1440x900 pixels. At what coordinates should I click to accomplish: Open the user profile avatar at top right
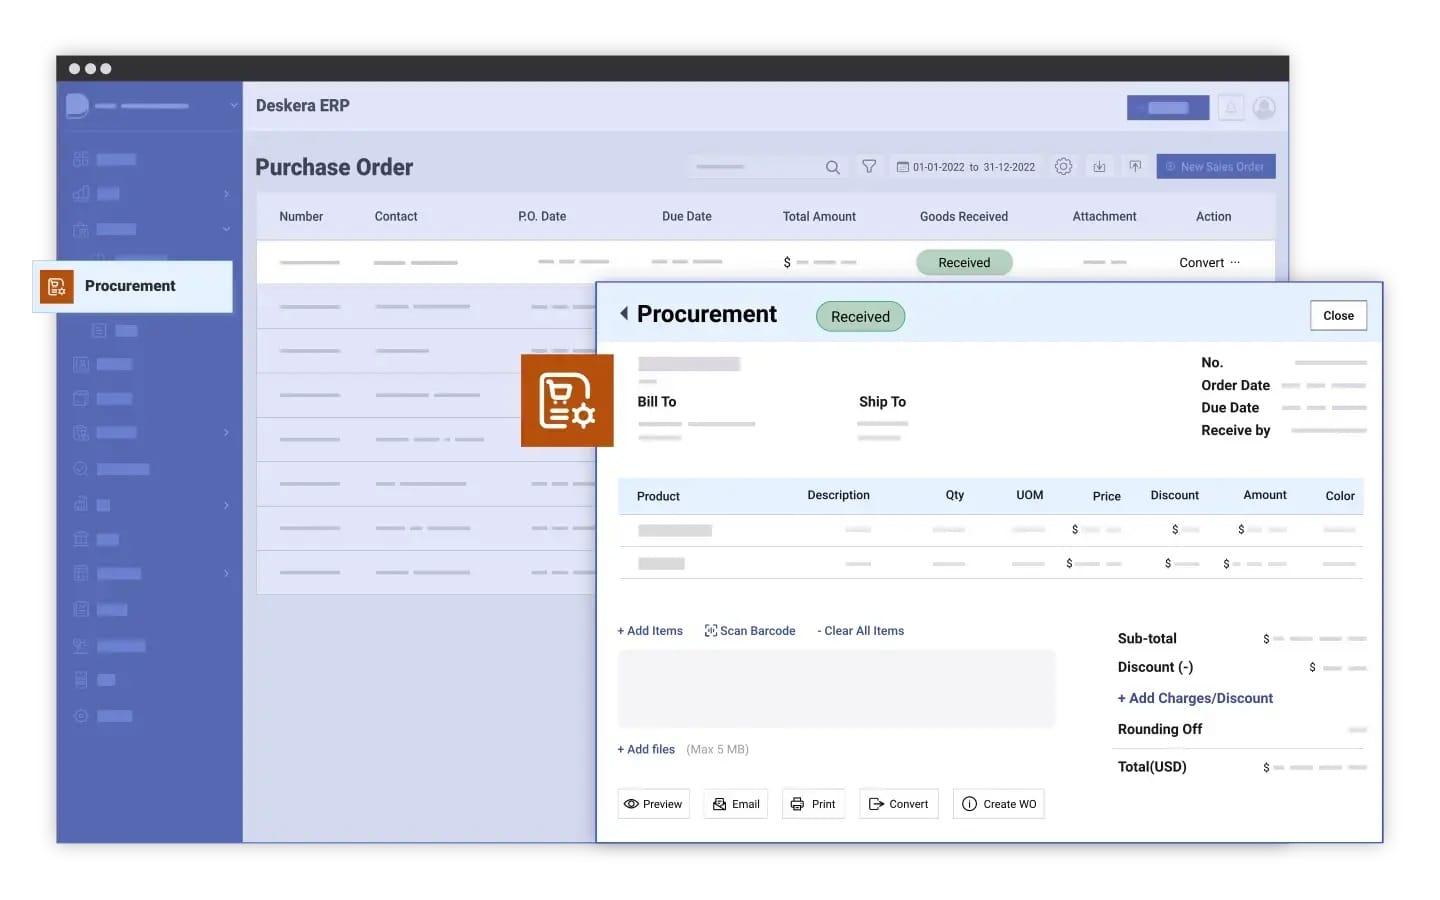click(x=1263, y=107)
